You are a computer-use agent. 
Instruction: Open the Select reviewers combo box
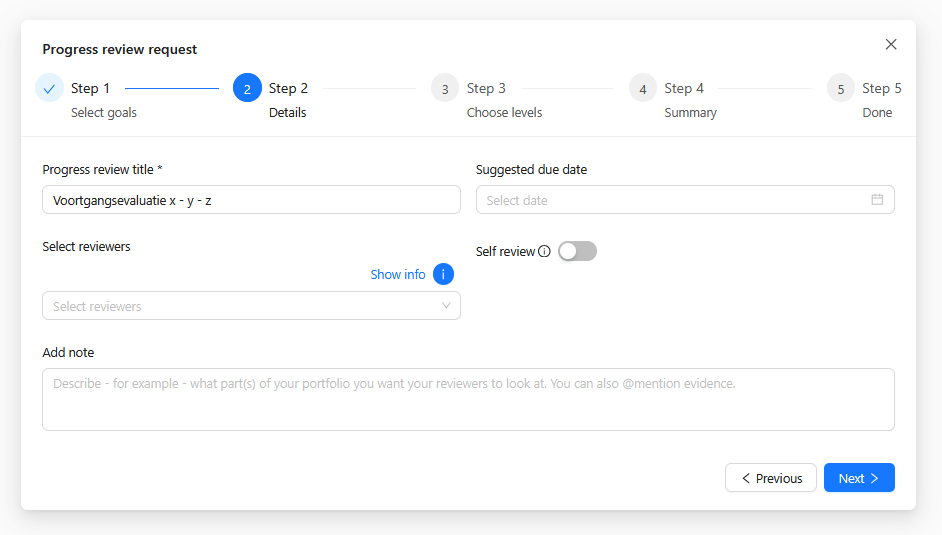point(251,306)
